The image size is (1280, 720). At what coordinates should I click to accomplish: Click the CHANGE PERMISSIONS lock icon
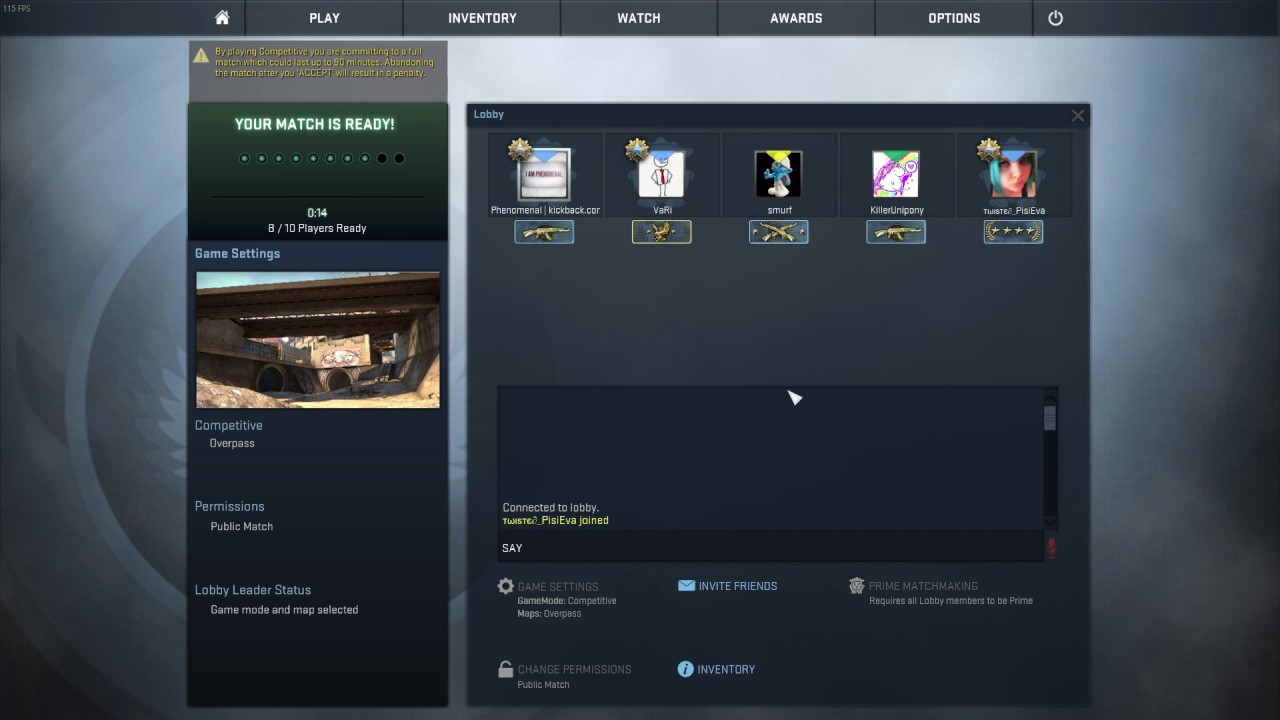506,669
